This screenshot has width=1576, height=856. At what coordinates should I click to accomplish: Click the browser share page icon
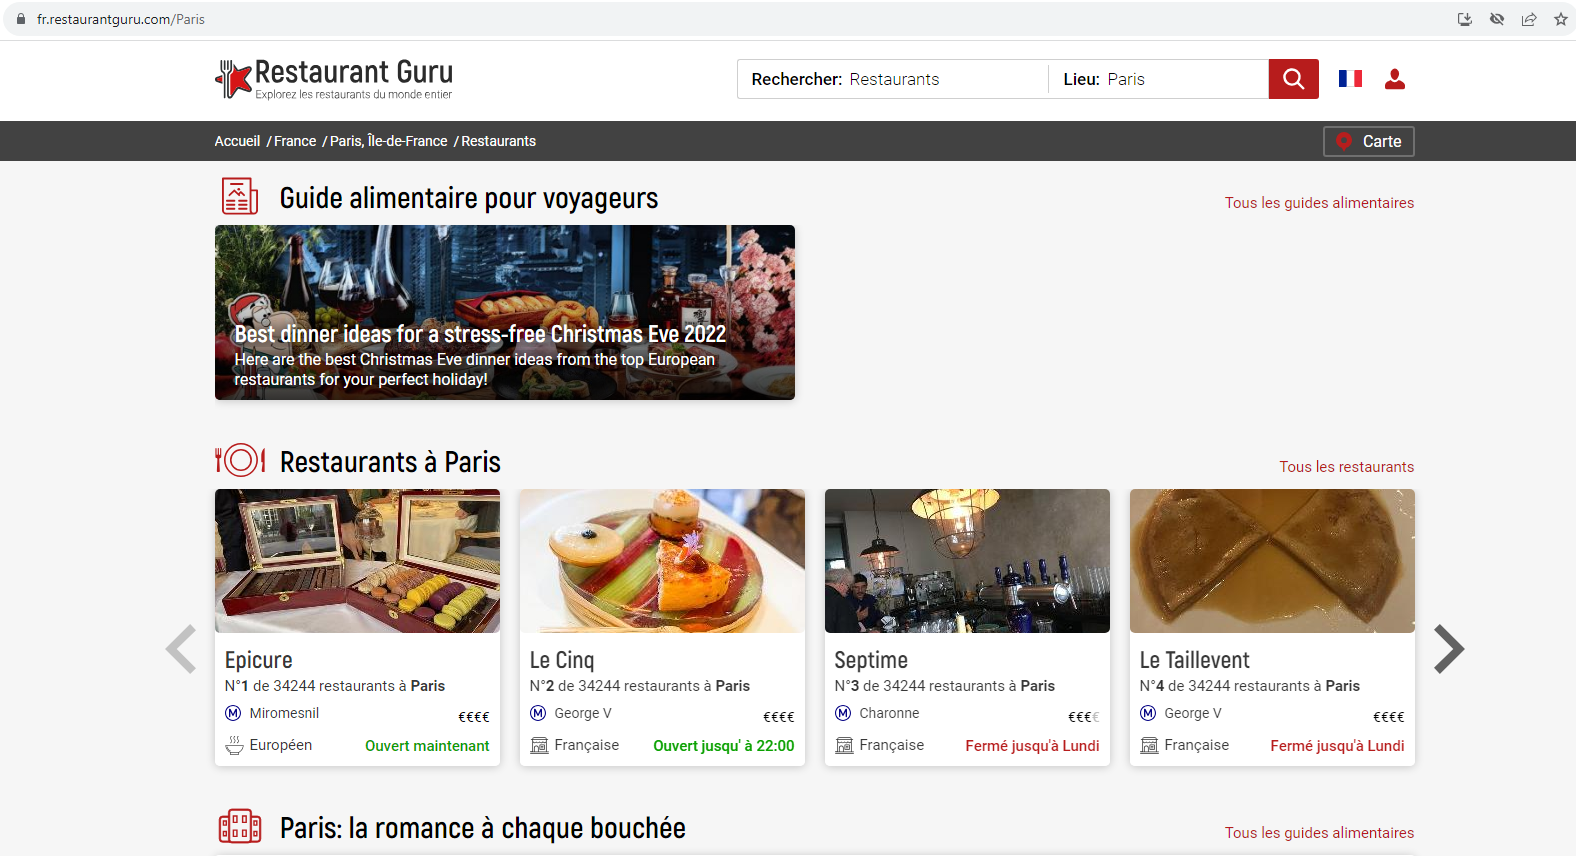(1529, 19)
